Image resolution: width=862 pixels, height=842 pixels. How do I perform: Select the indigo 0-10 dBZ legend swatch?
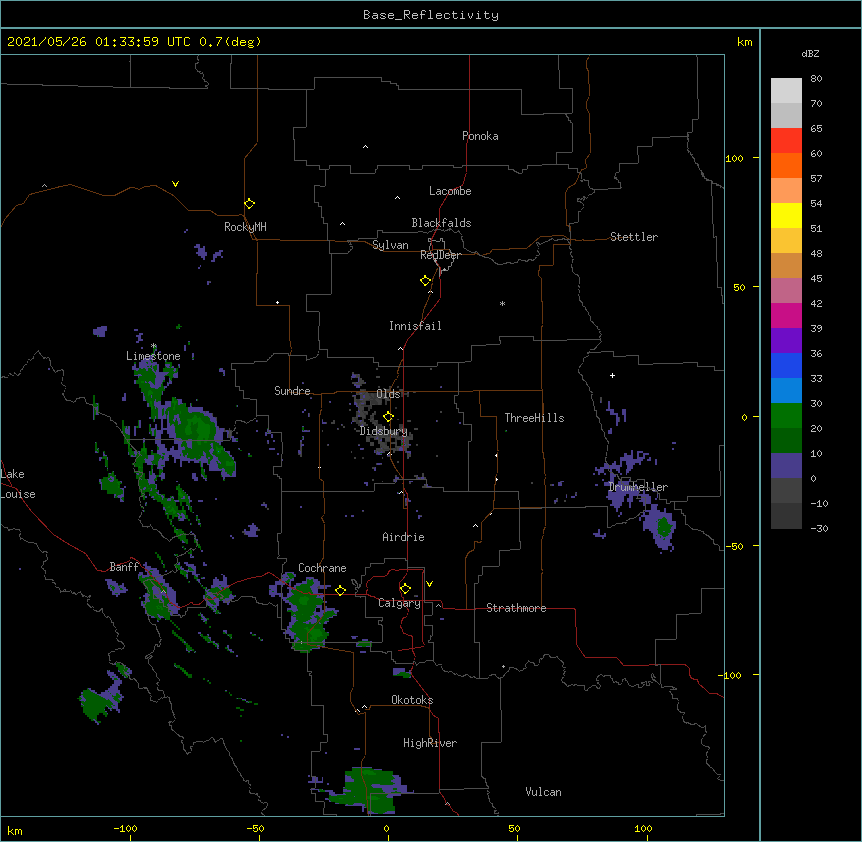point(786,466)
